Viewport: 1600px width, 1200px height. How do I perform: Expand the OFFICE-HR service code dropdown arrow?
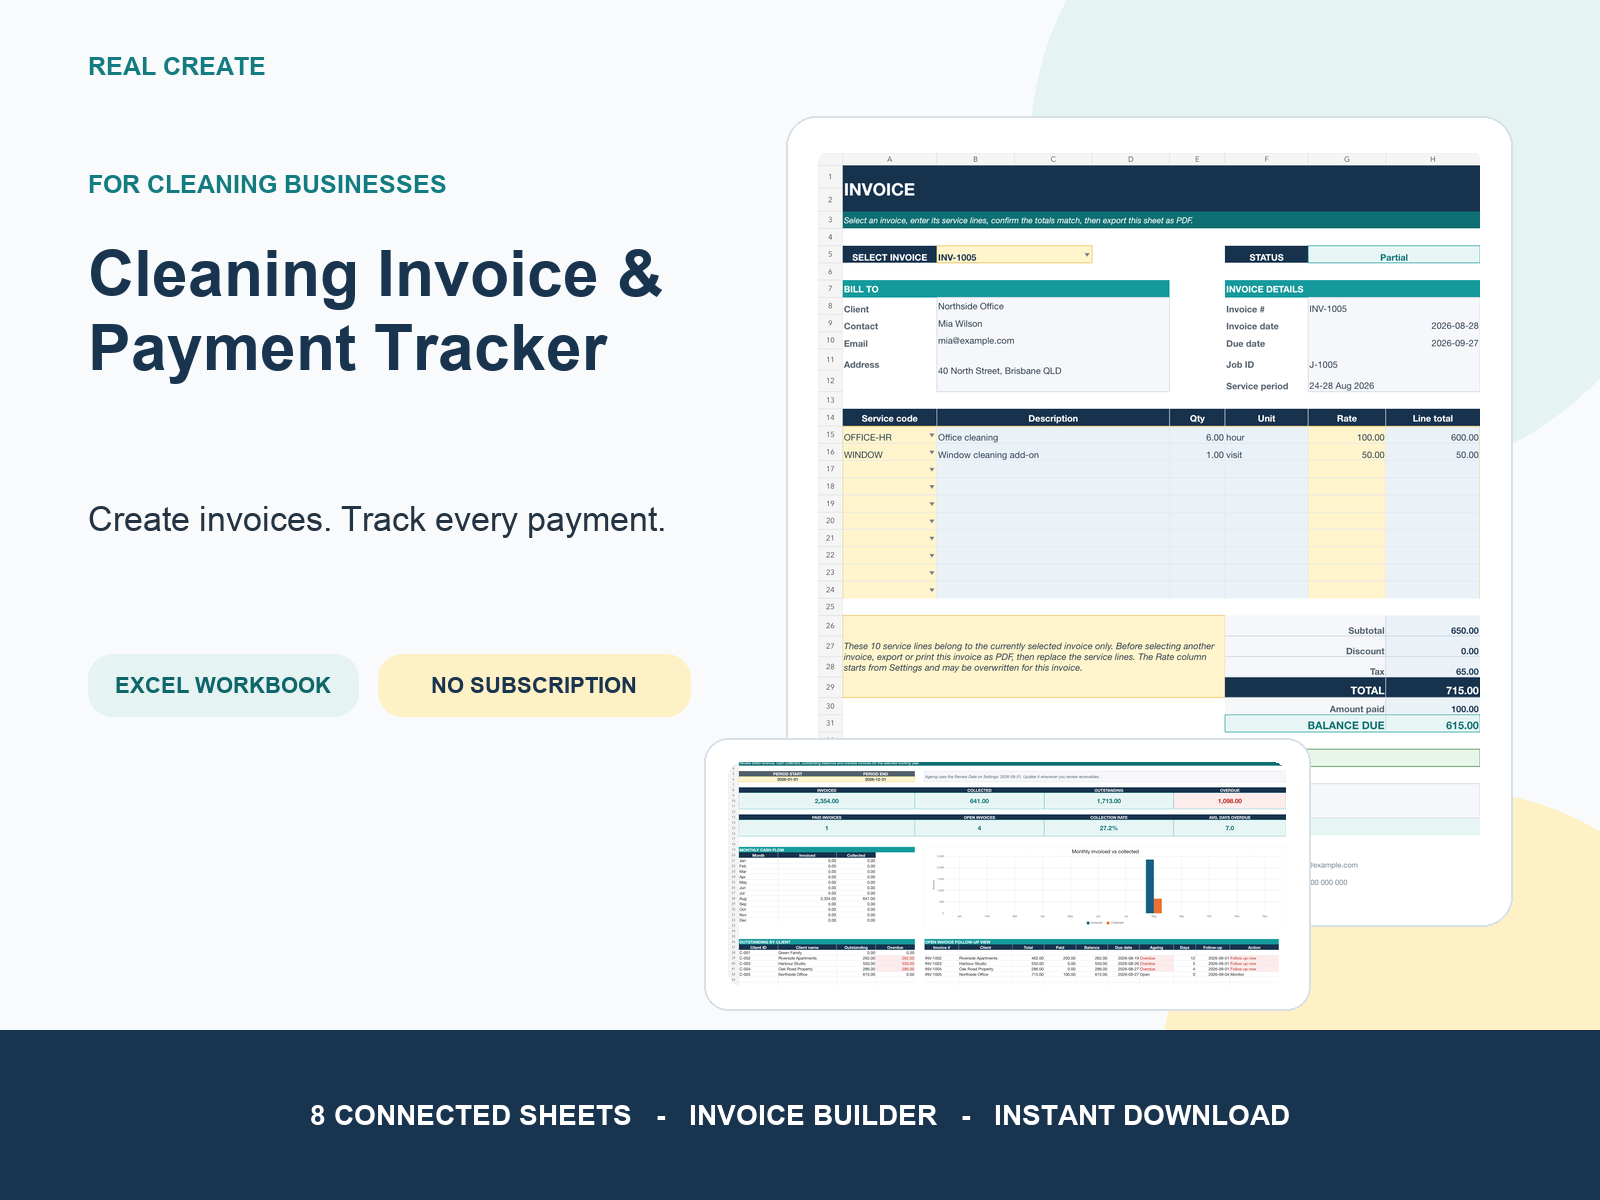click(932, 436)
